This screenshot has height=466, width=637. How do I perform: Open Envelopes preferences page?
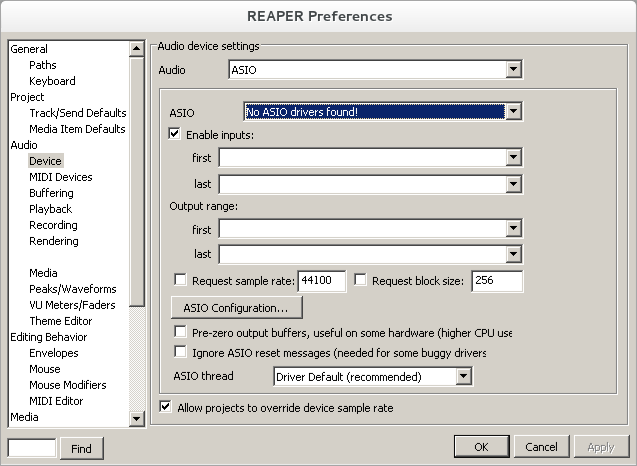(x=54, y=353)
